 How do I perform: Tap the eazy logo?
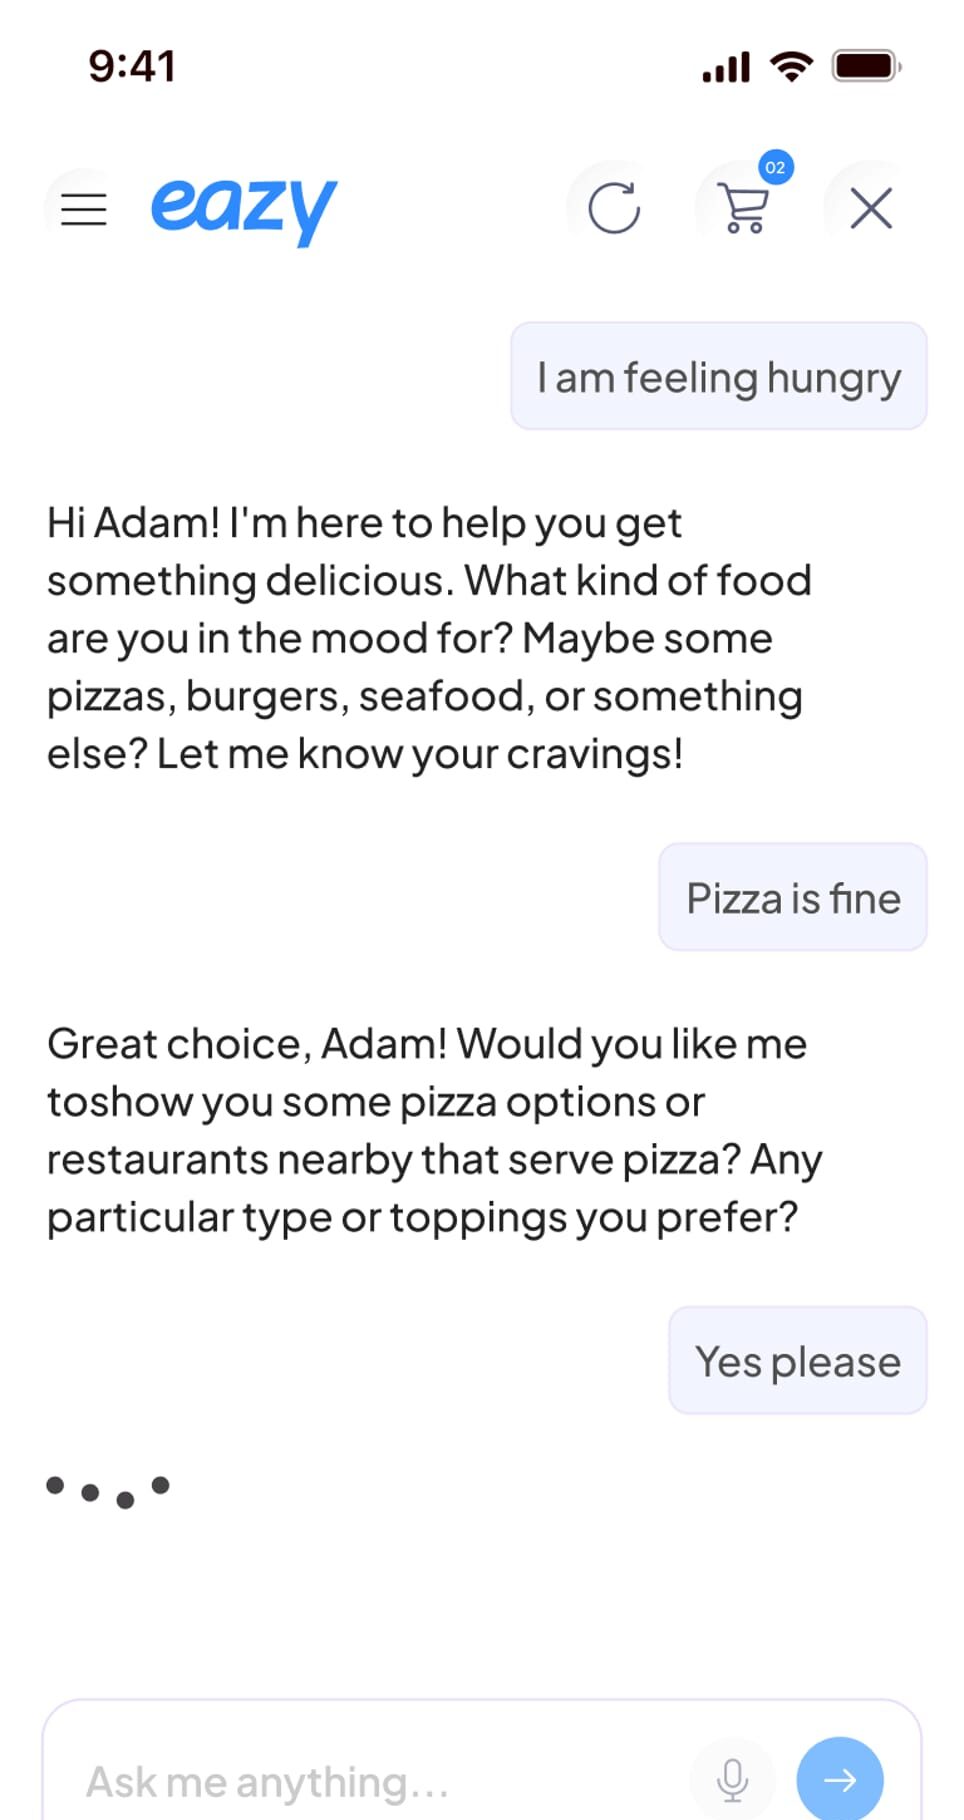pos(243,207)
